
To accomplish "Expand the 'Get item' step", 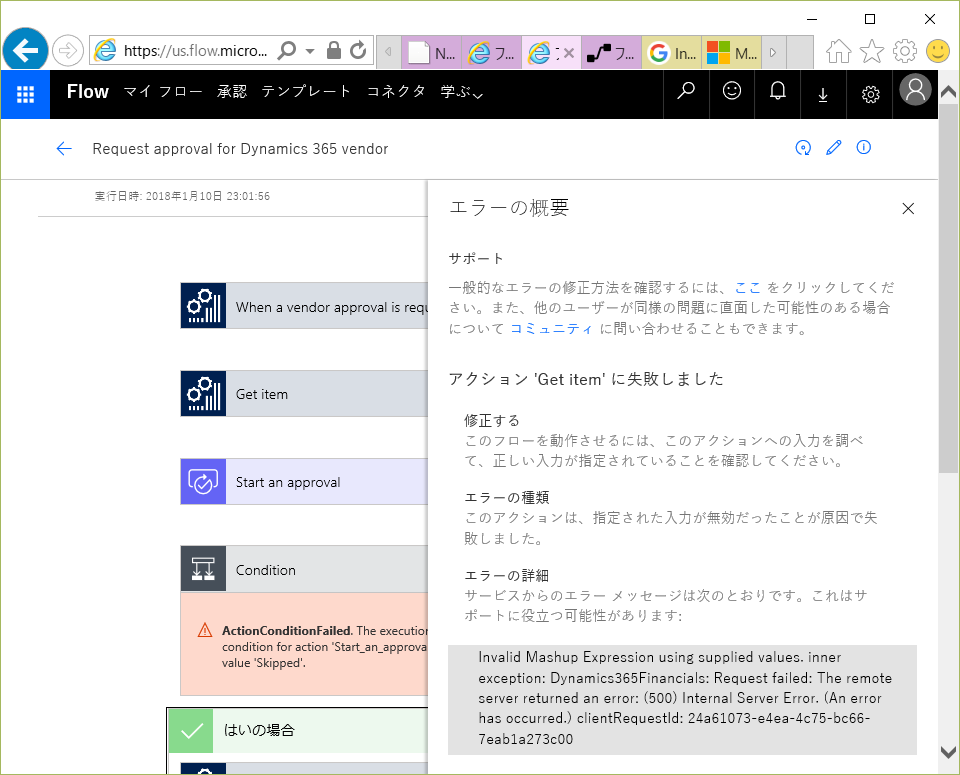I will point(304,394).
